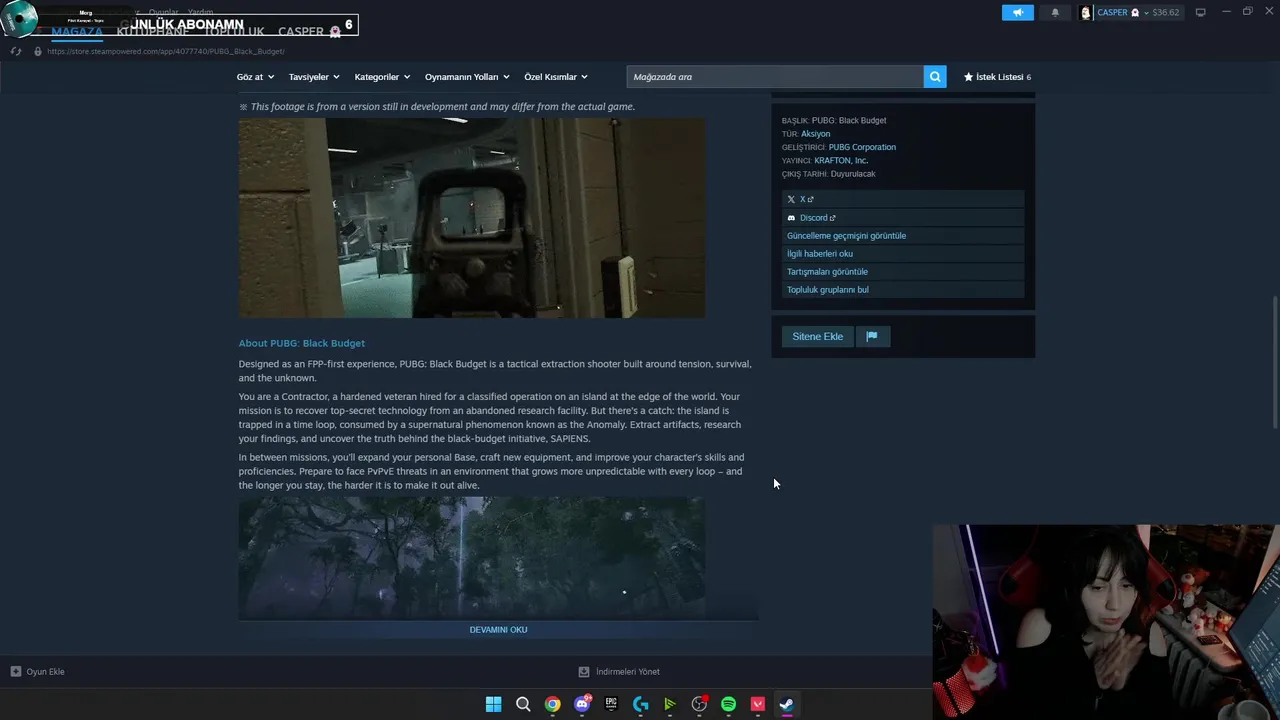This screenshot has height=720, width=1280.
Task: Open Windows taskbar search
Action: (x=523, y=704)
